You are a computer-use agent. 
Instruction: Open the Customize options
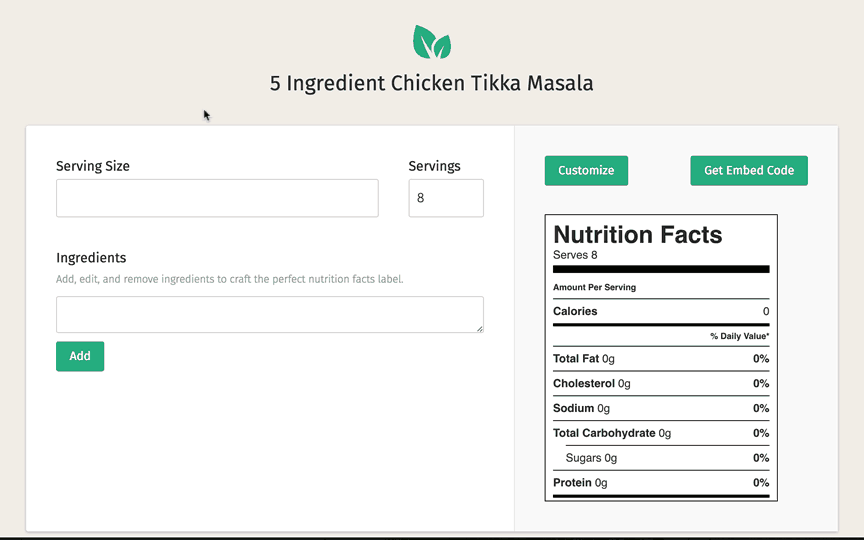tap(586, 170)
